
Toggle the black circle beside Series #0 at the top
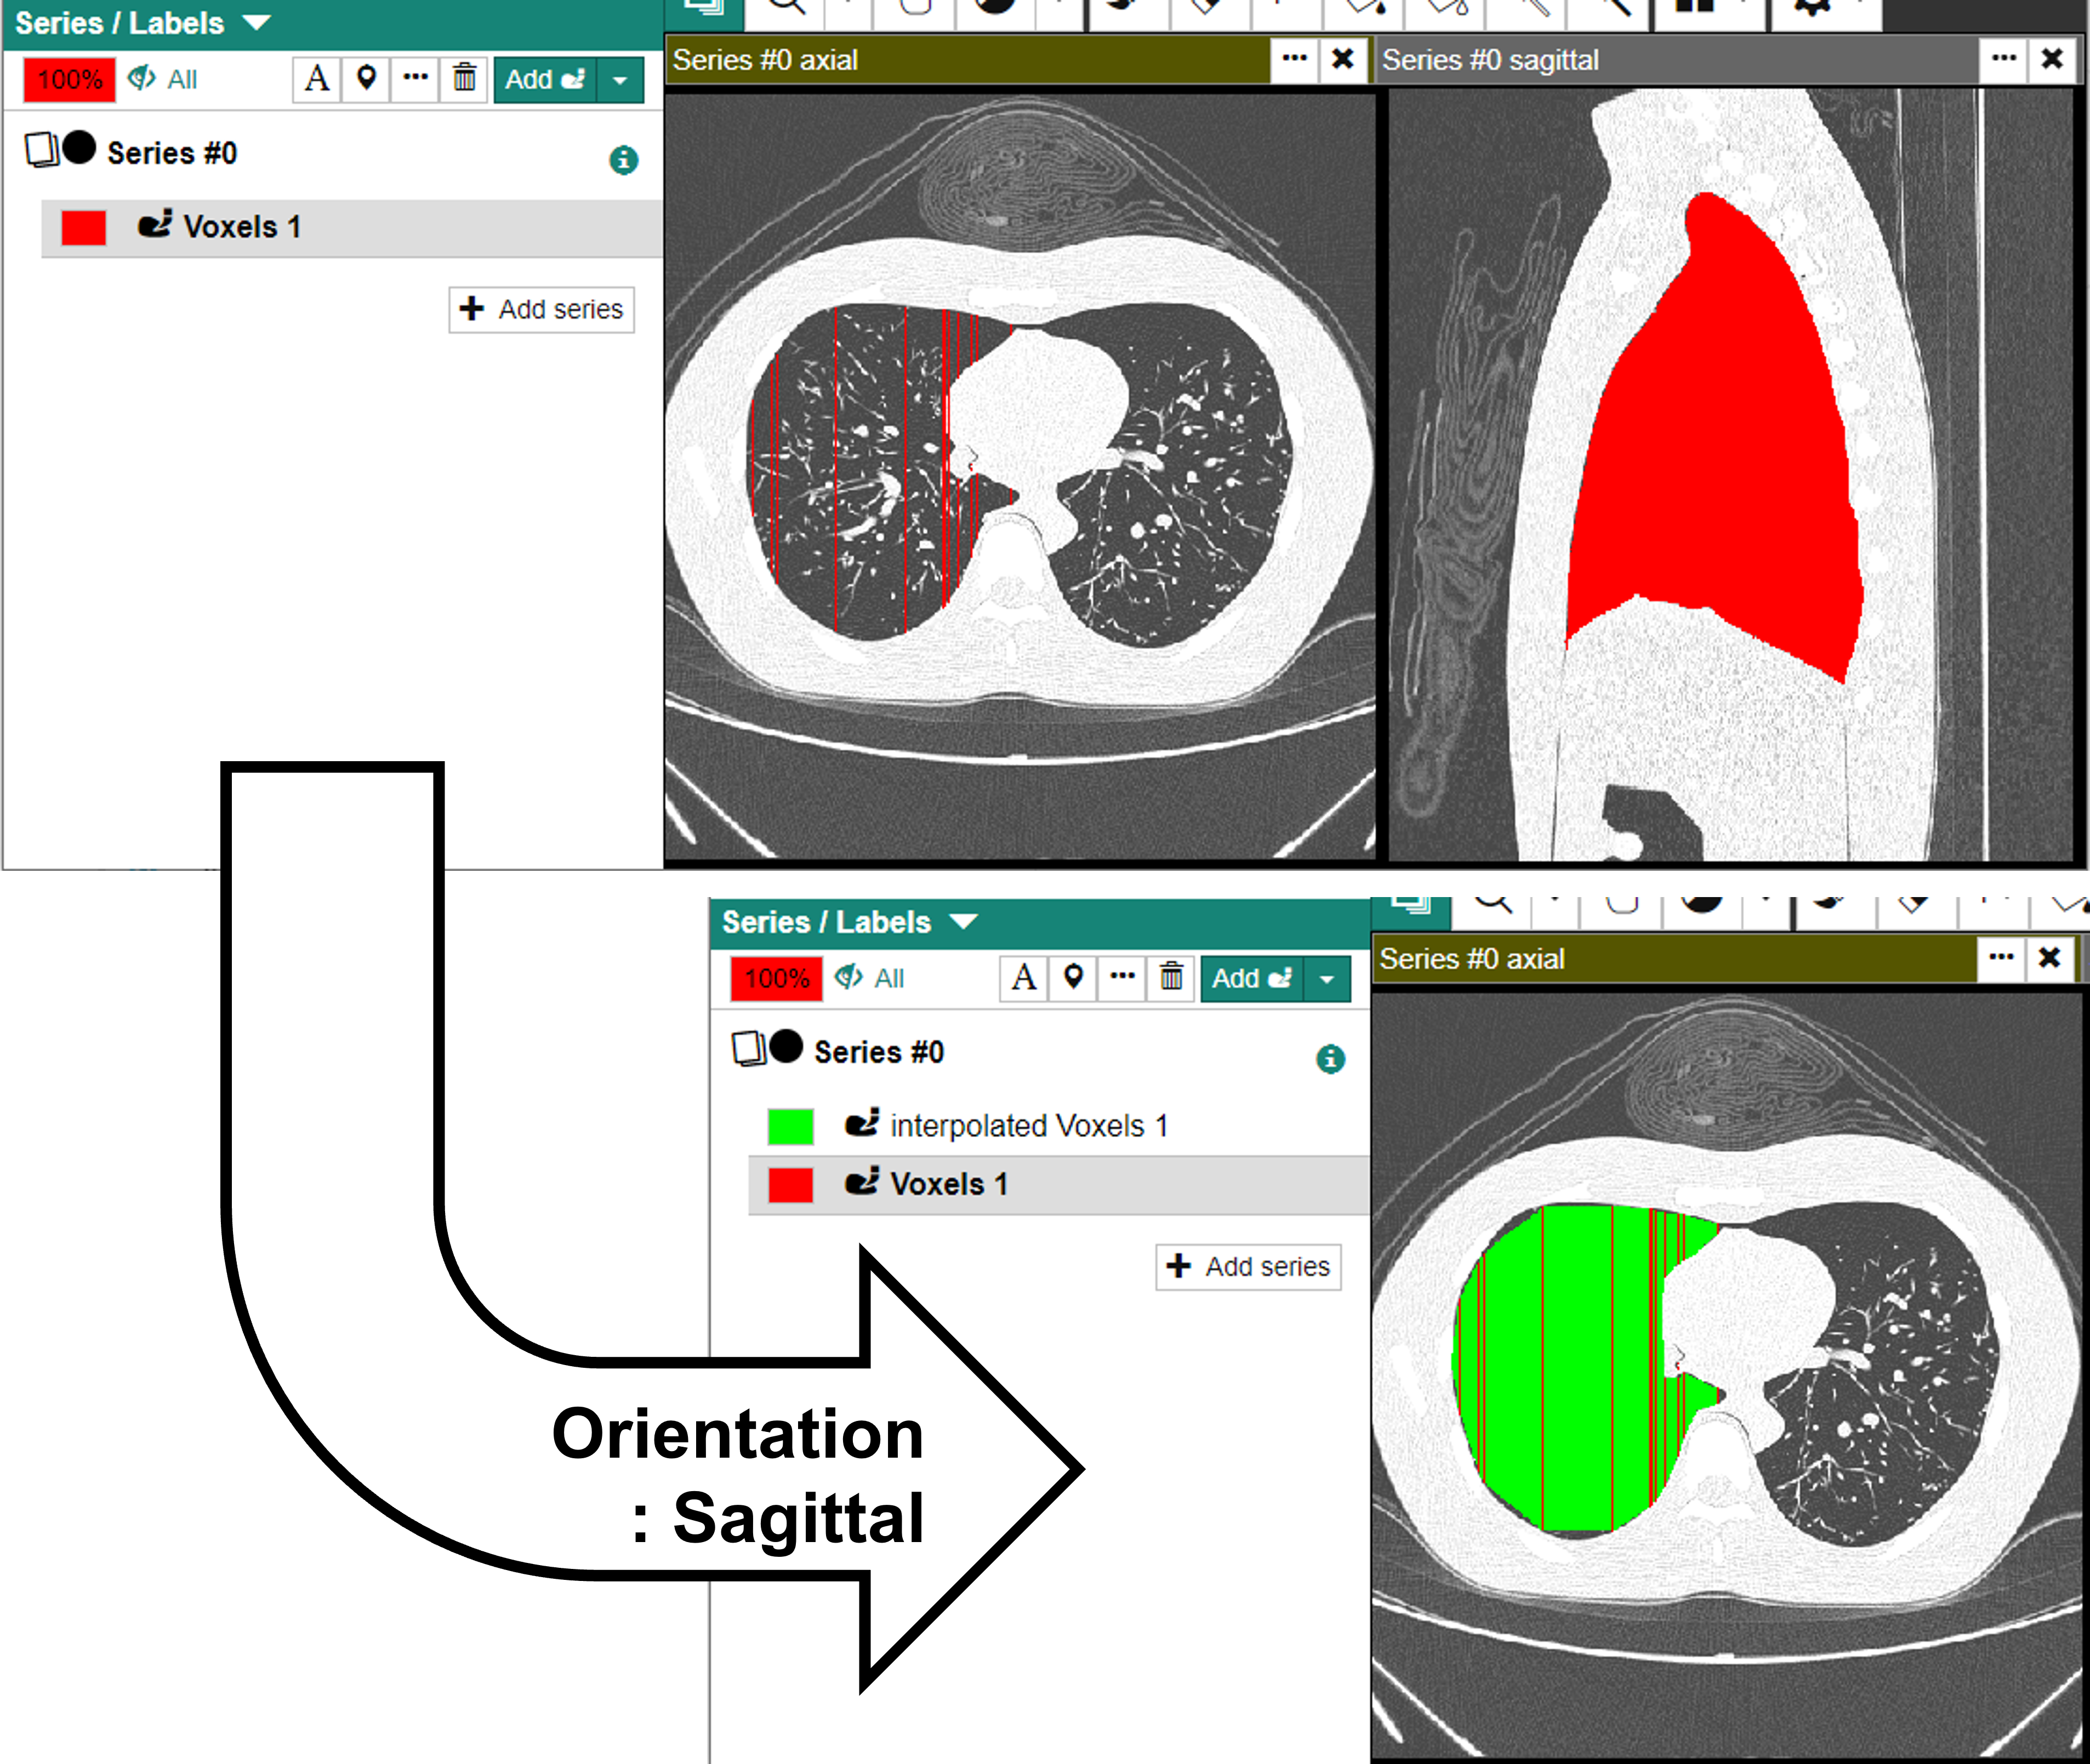pos(79,149)
